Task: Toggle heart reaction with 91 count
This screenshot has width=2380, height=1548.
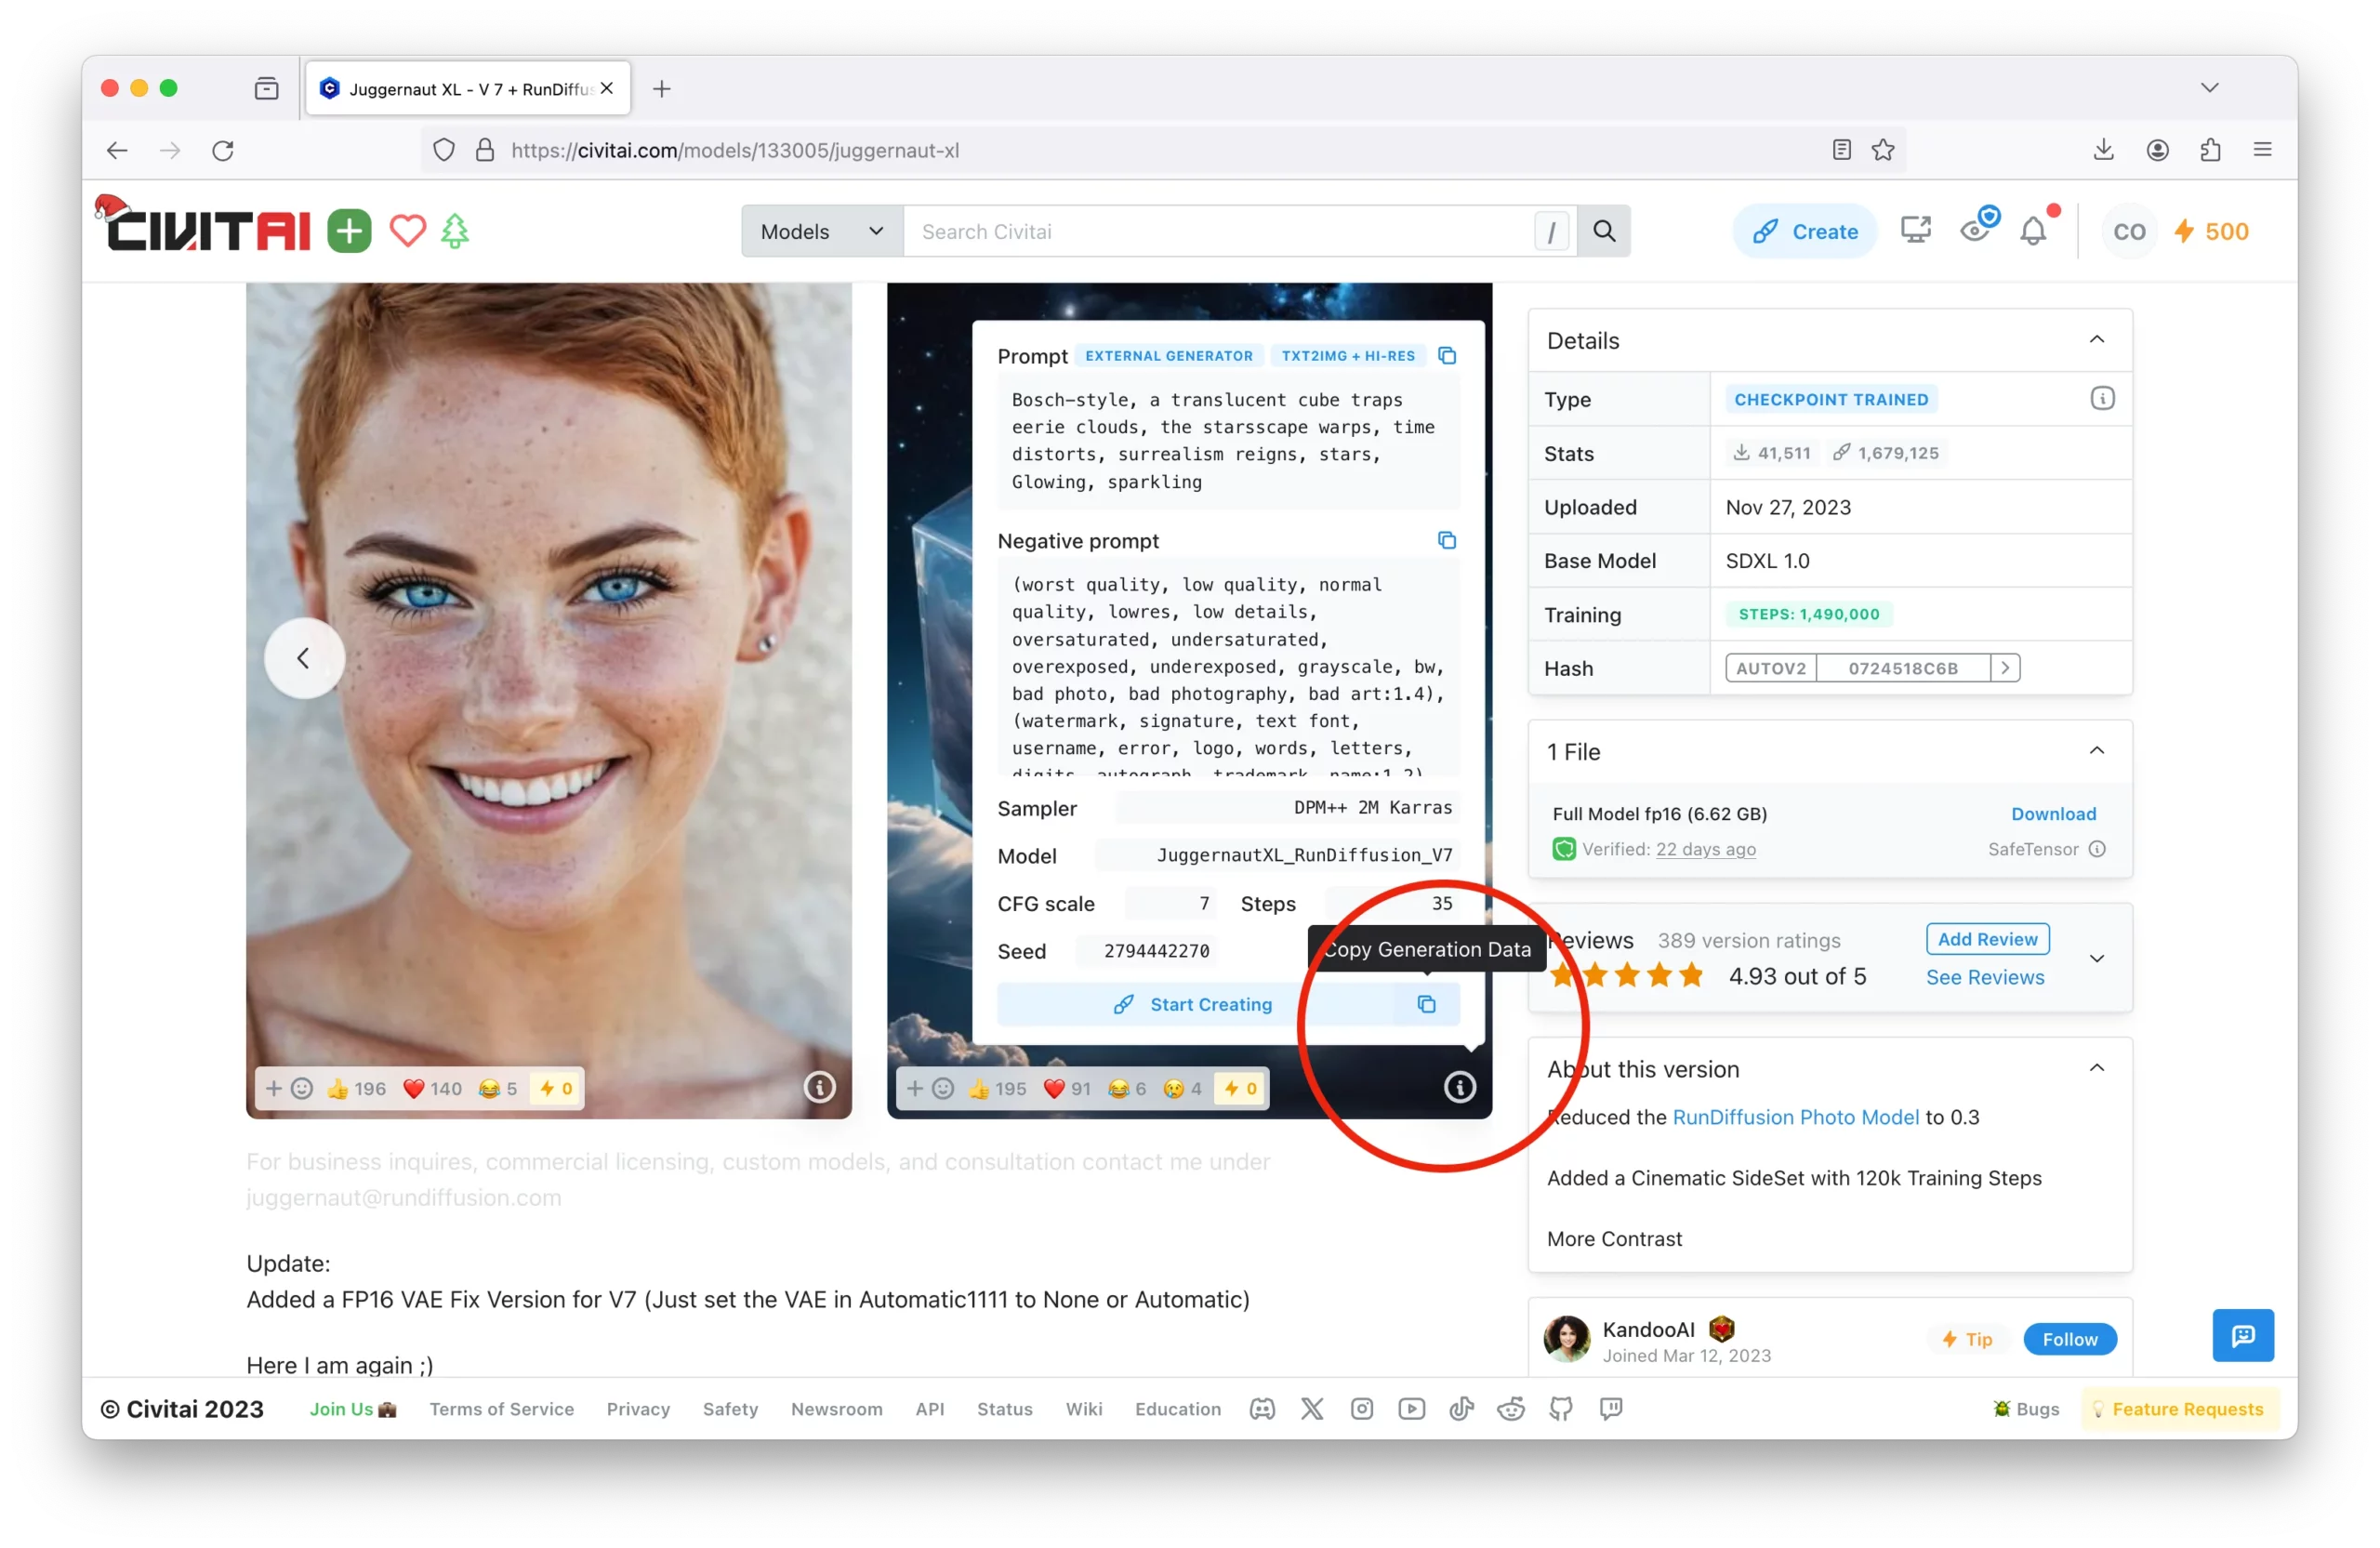Action: tap(1066, 1089)
